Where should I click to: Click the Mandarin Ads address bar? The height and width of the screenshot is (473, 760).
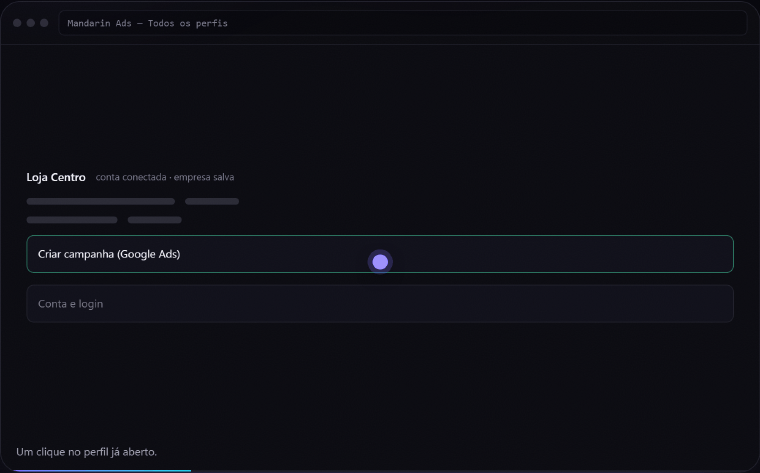tap(403, 23)
